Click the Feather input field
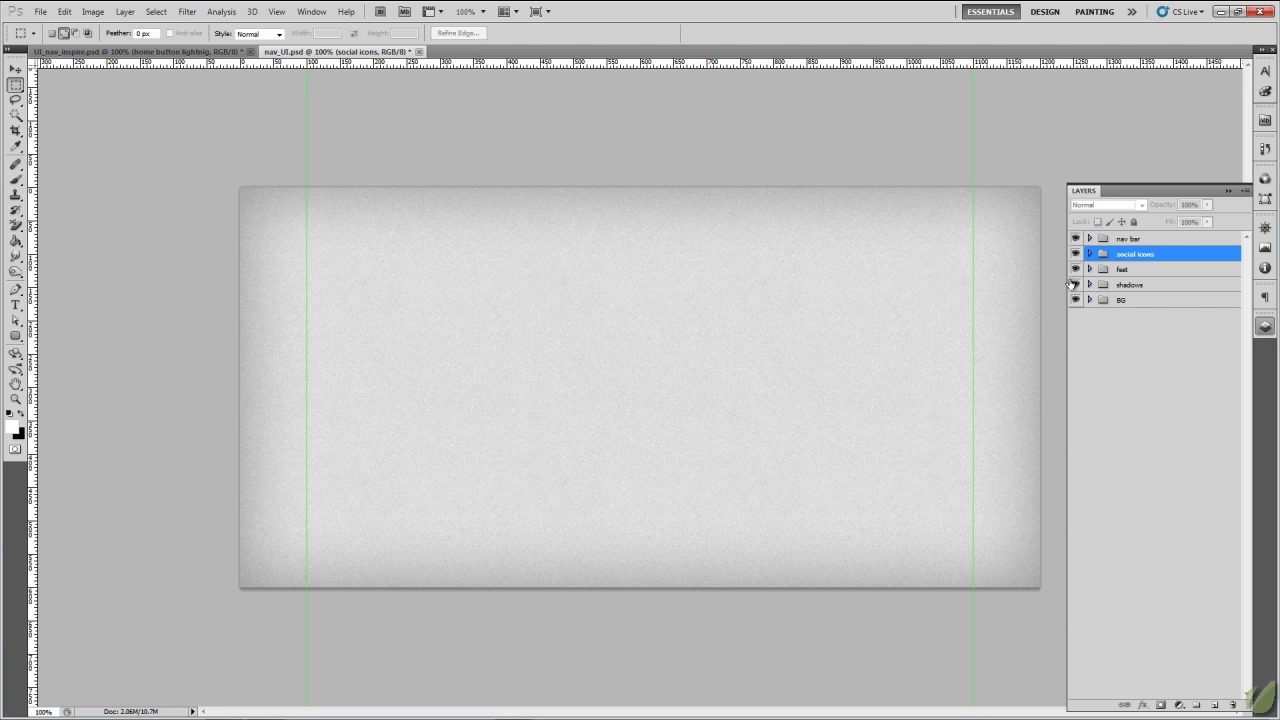This screenshot has width=1280, height=720. tap(148, 34)
